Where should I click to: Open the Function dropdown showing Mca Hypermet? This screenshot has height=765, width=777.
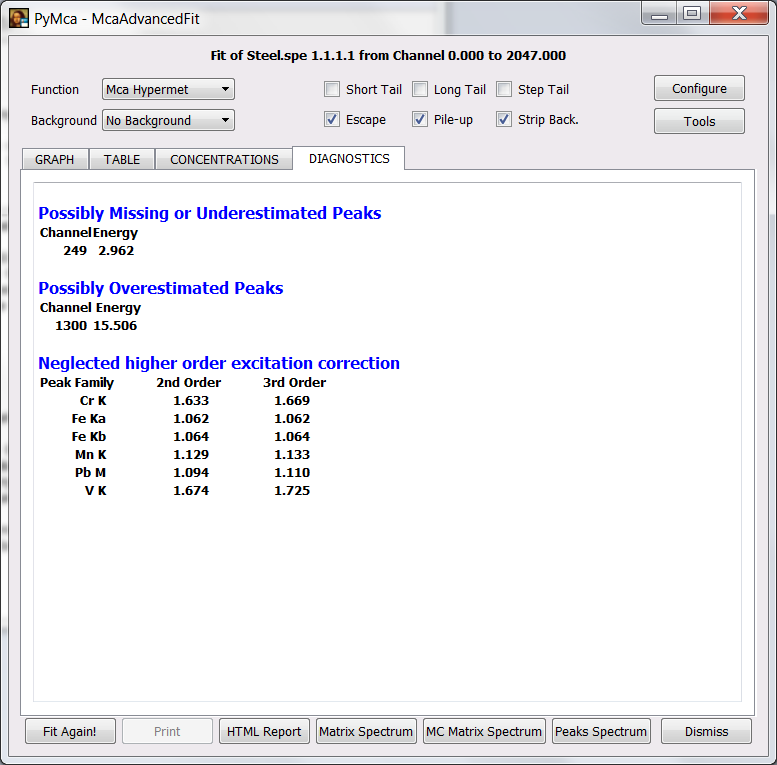pyautogui.click(x=168, y=90)
